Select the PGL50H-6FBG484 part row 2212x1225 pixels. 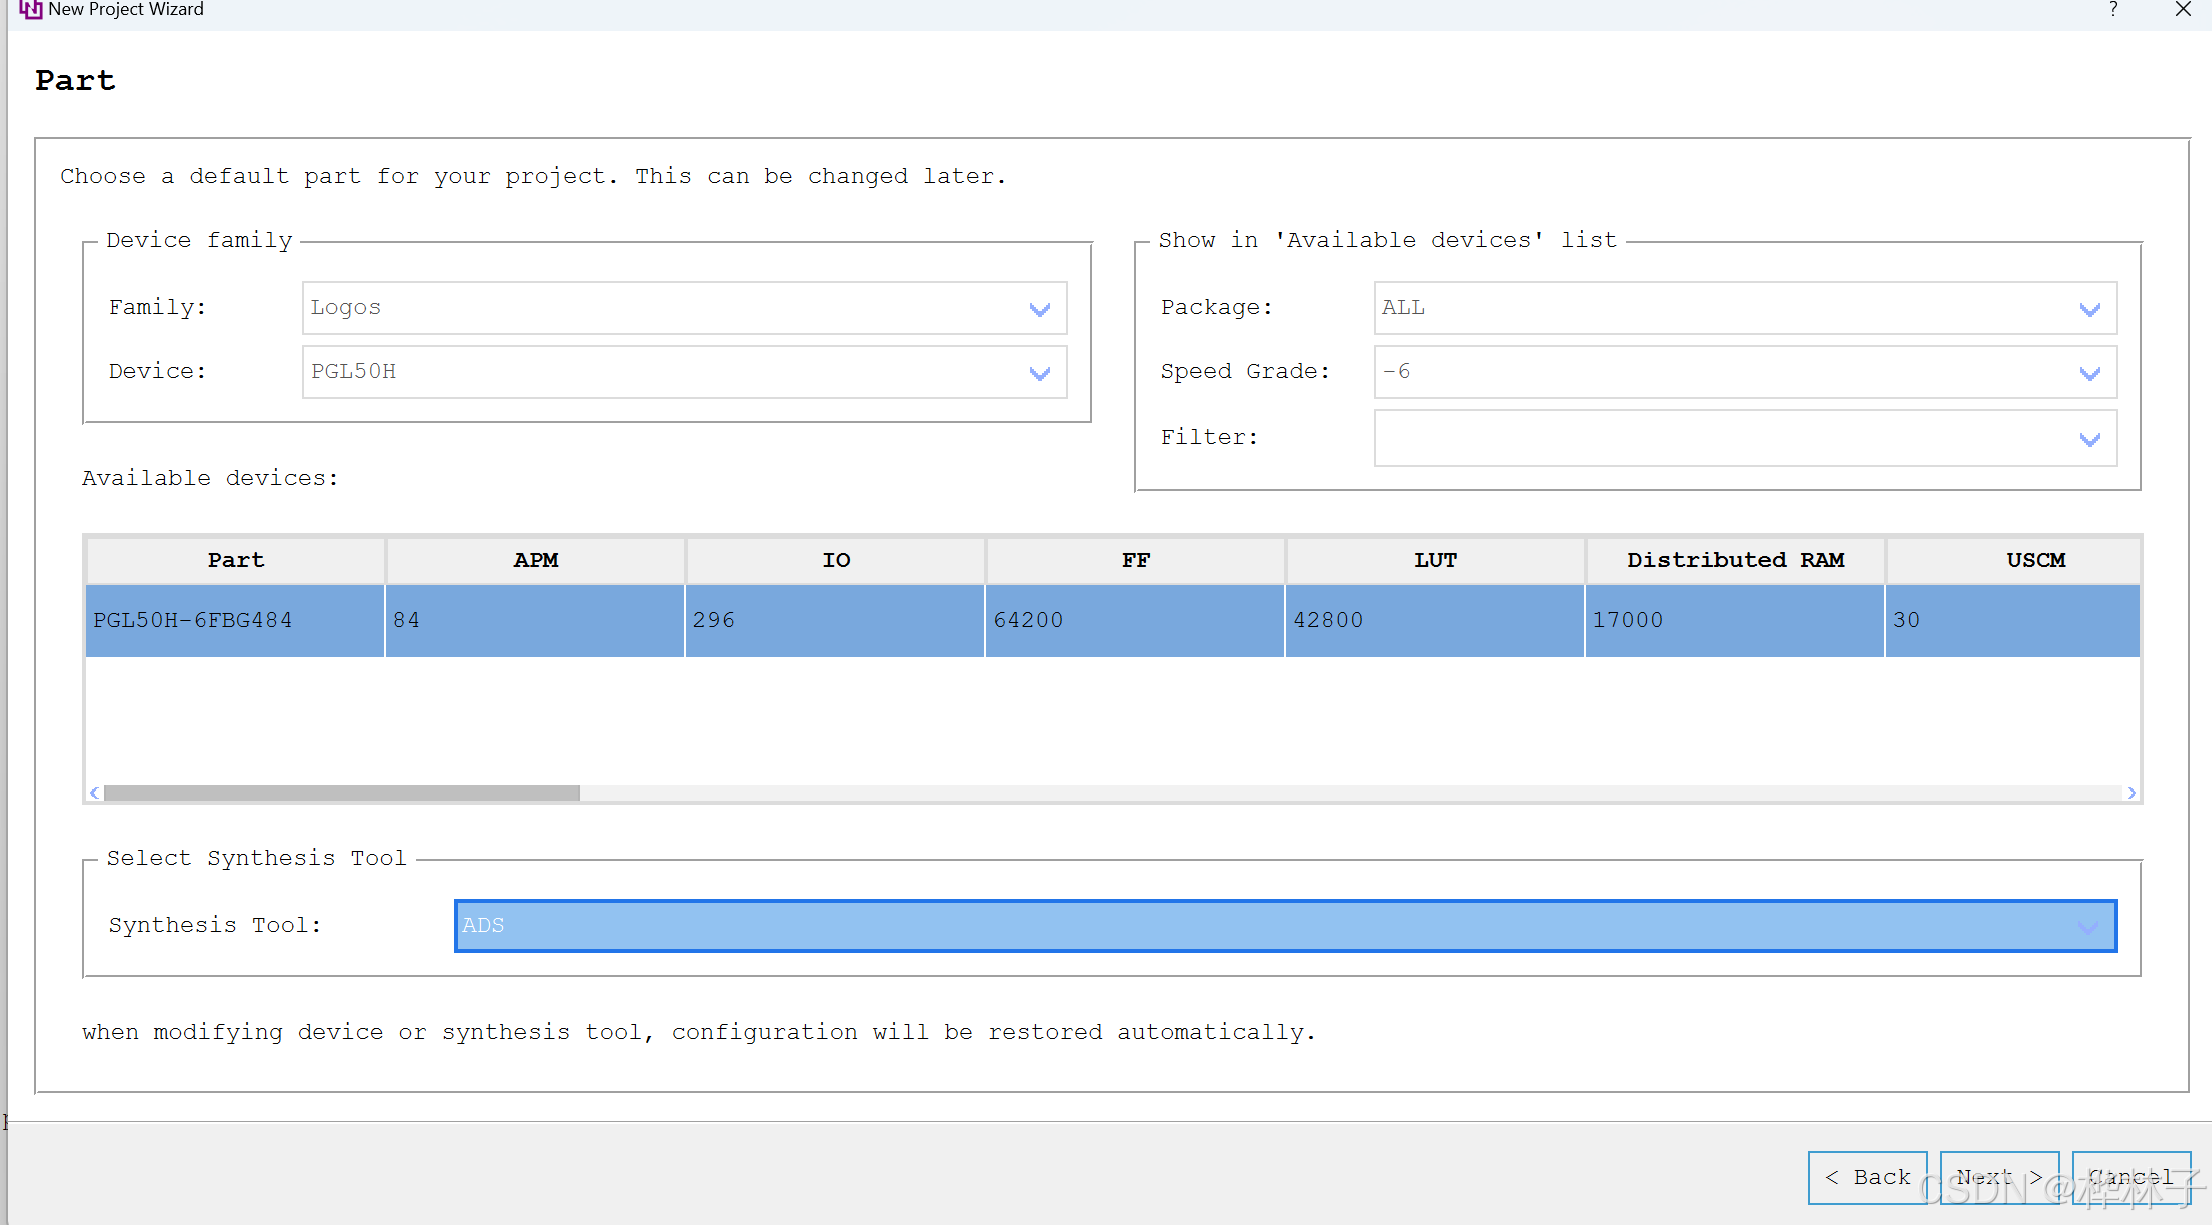tap(193, 620)
